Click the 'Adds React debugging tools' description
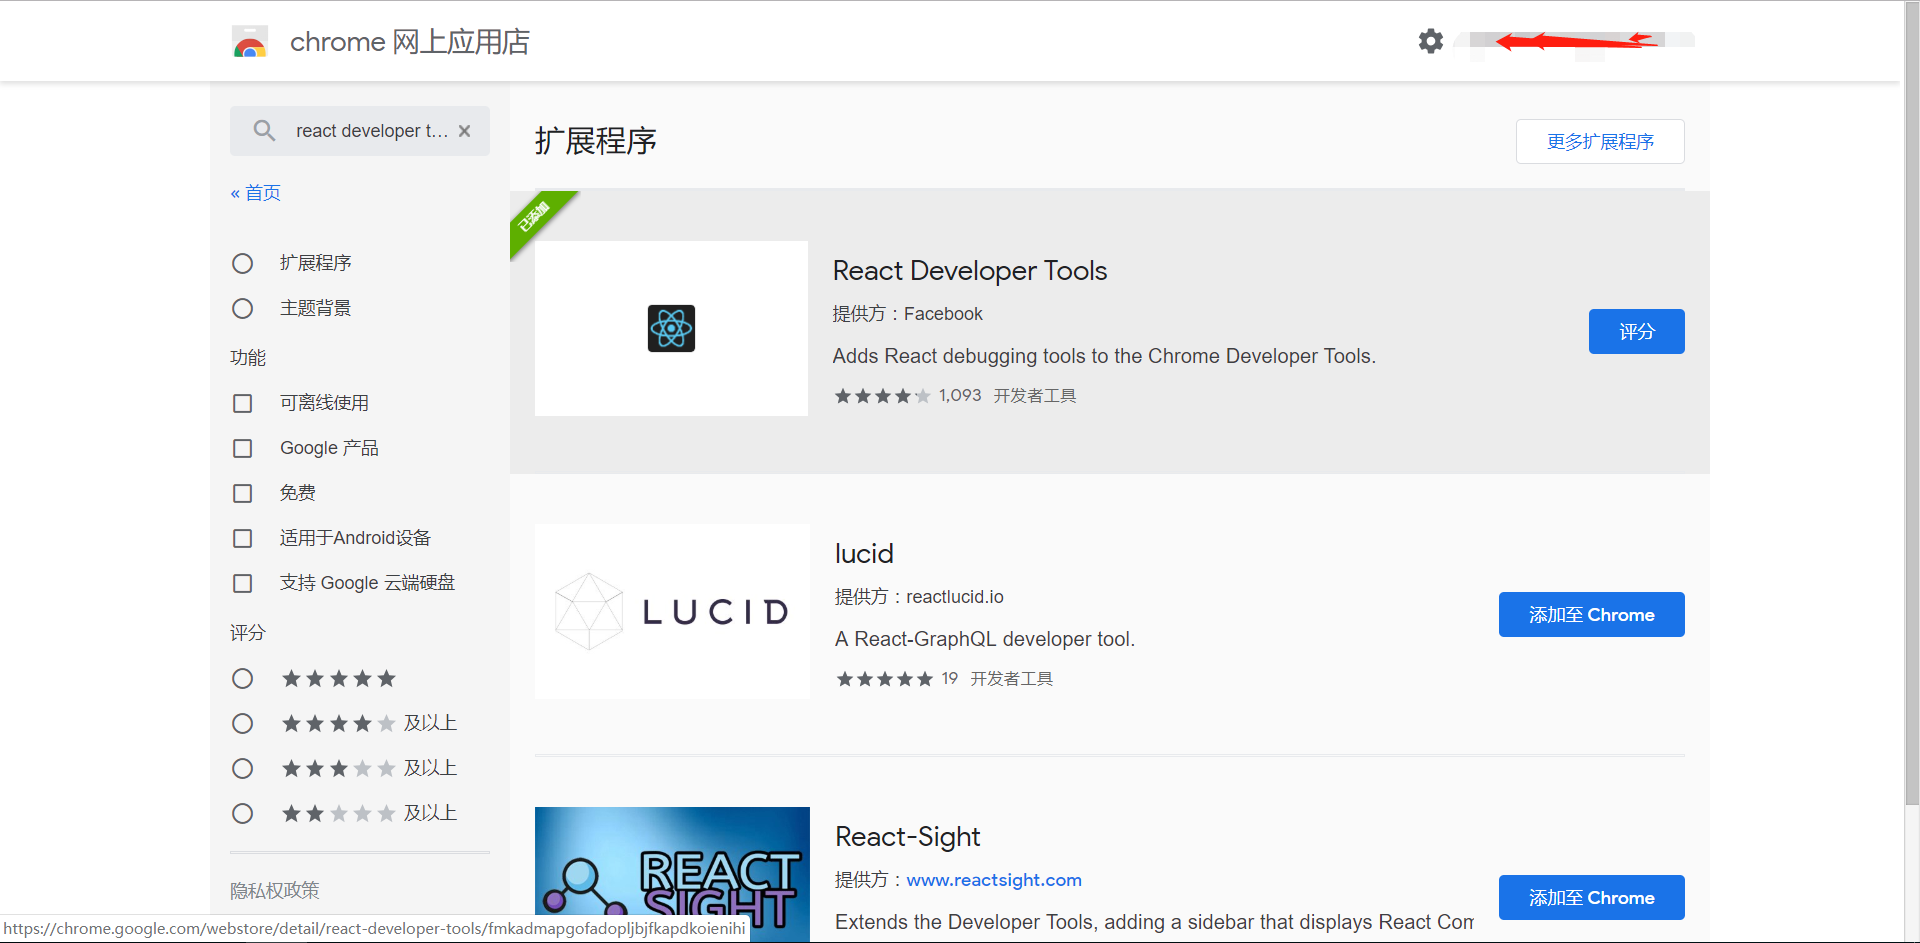The image size is (1920, 943). pos(1104,356)
